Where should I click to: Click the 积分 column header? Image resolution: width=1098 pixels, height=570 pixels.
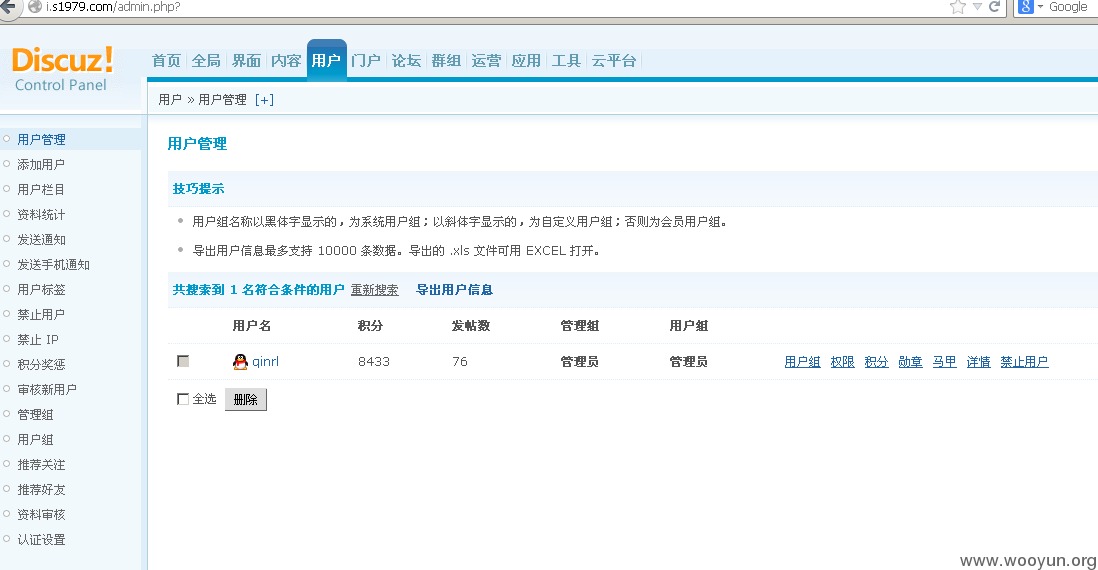(x=370, y=326)
